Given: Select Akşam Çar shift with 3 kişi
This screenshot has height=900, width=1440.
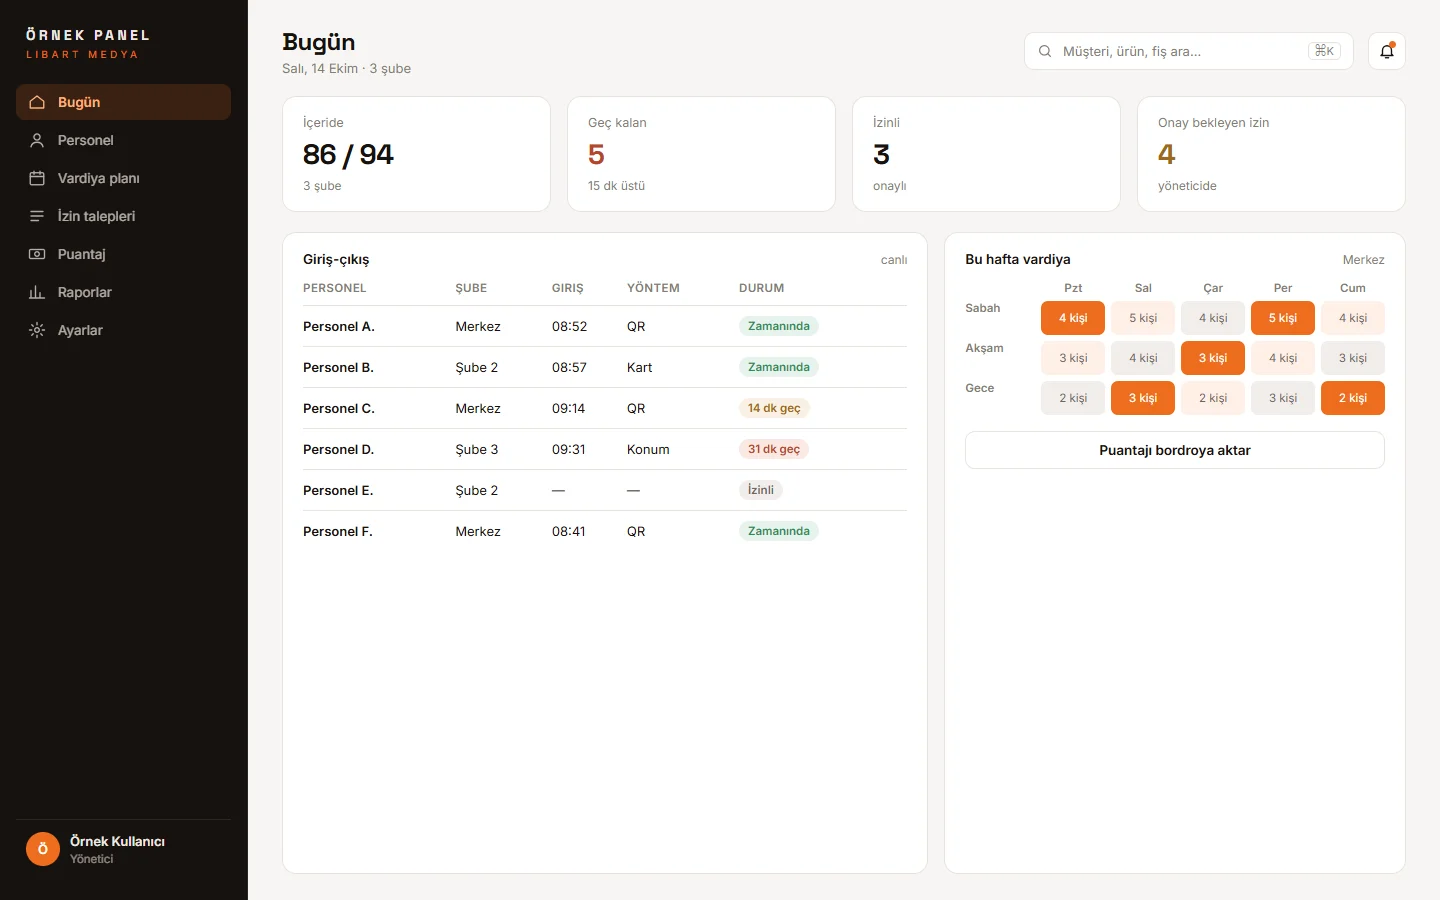Looking at the screenshot, I should (x=1213, y=358).
